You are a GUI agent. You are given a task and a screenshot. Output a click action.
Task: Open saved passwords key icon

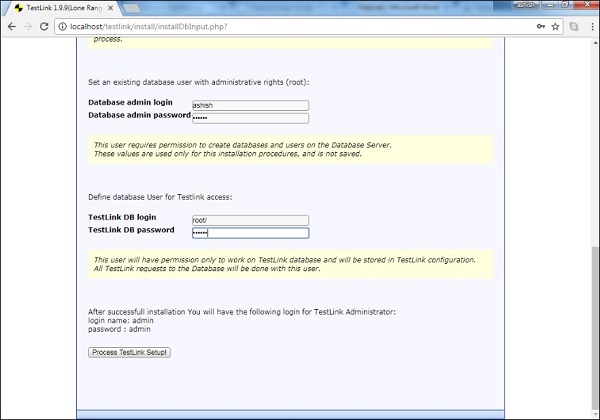(x=541, y=25)
